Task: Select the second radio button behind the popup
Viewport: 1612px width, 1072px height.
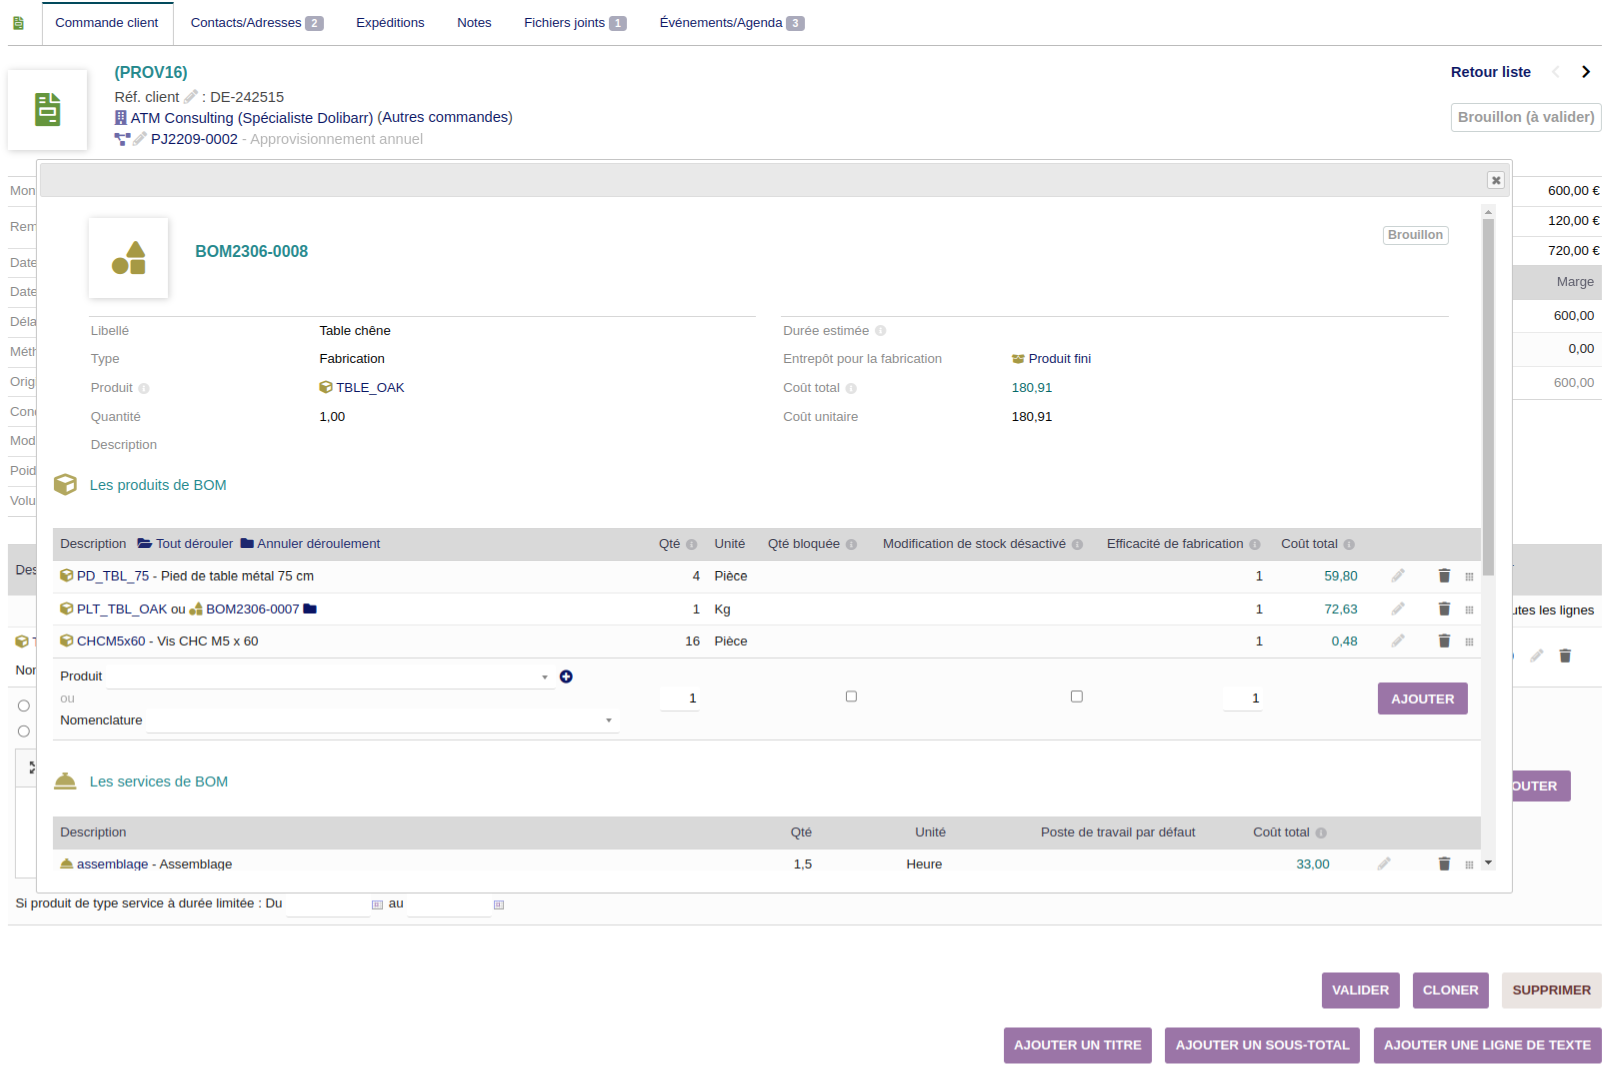Action: click(24, 732)
